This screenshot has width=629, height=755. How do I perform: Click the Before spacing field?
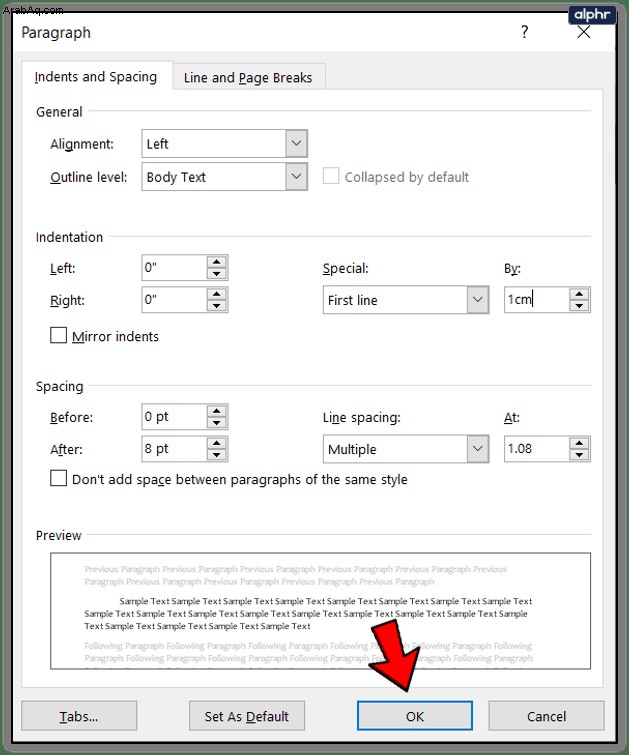coord(174,417)
